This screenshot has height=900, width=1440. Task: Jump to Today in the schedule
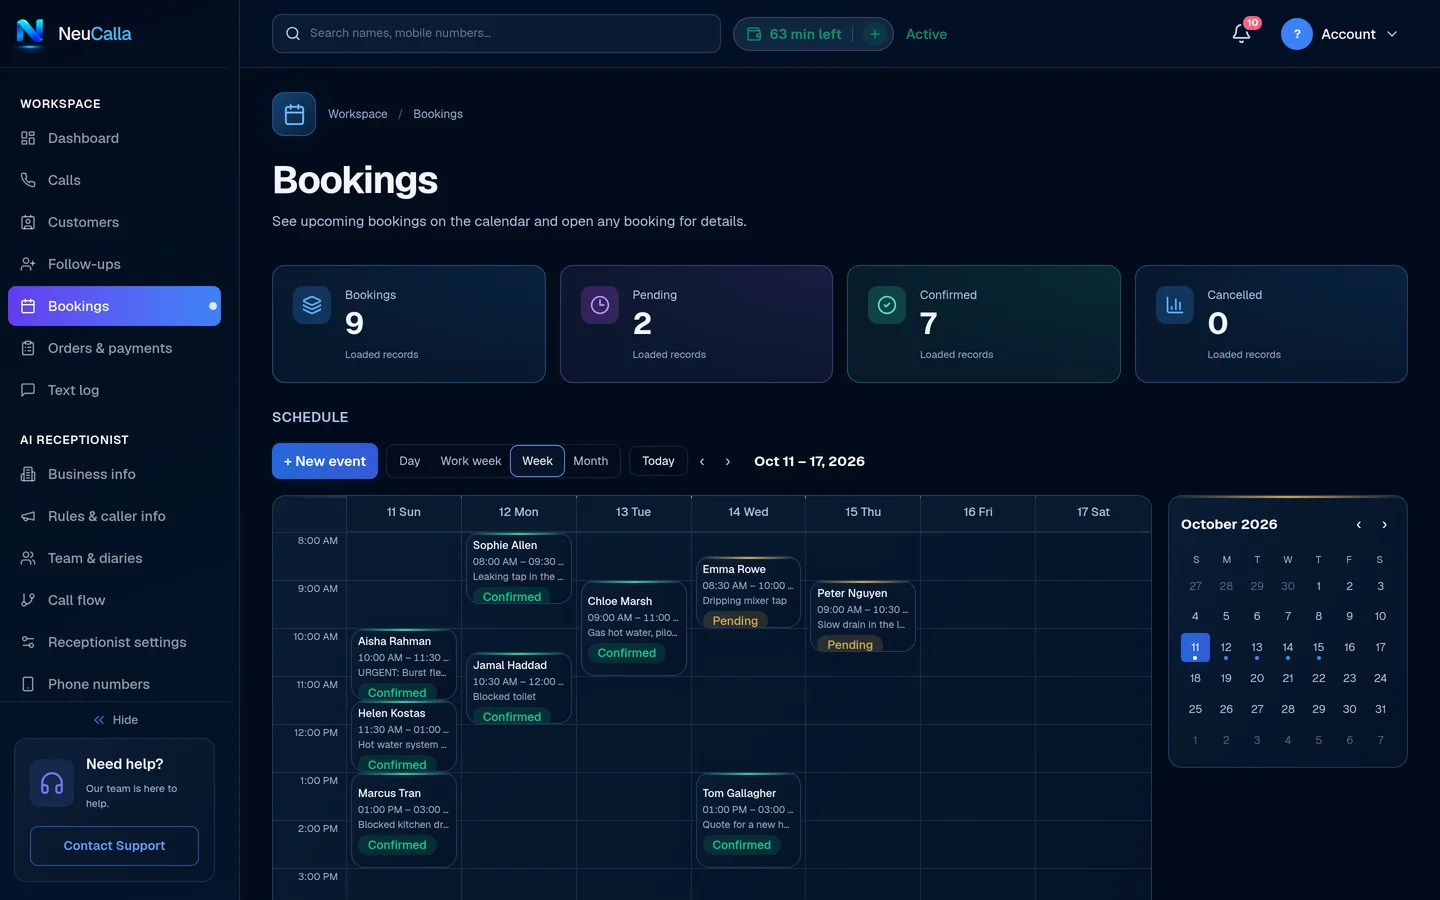pyautogui.click(x=658, y=461)
